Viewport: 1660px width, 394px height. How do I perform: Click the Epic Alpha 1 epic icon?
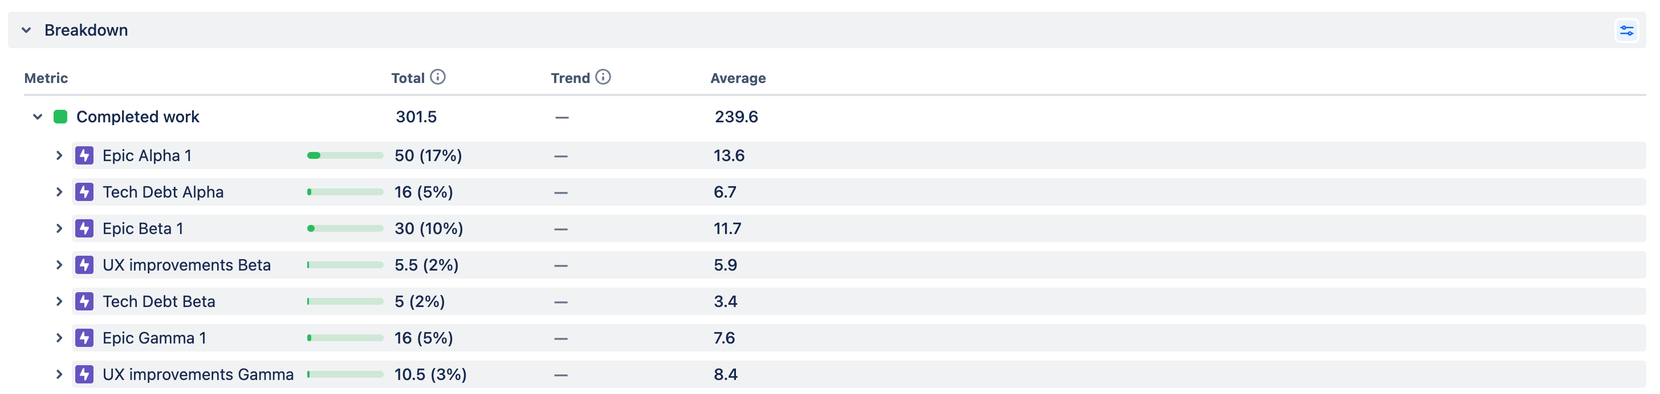pyautogui.click(x=85, y=155)
